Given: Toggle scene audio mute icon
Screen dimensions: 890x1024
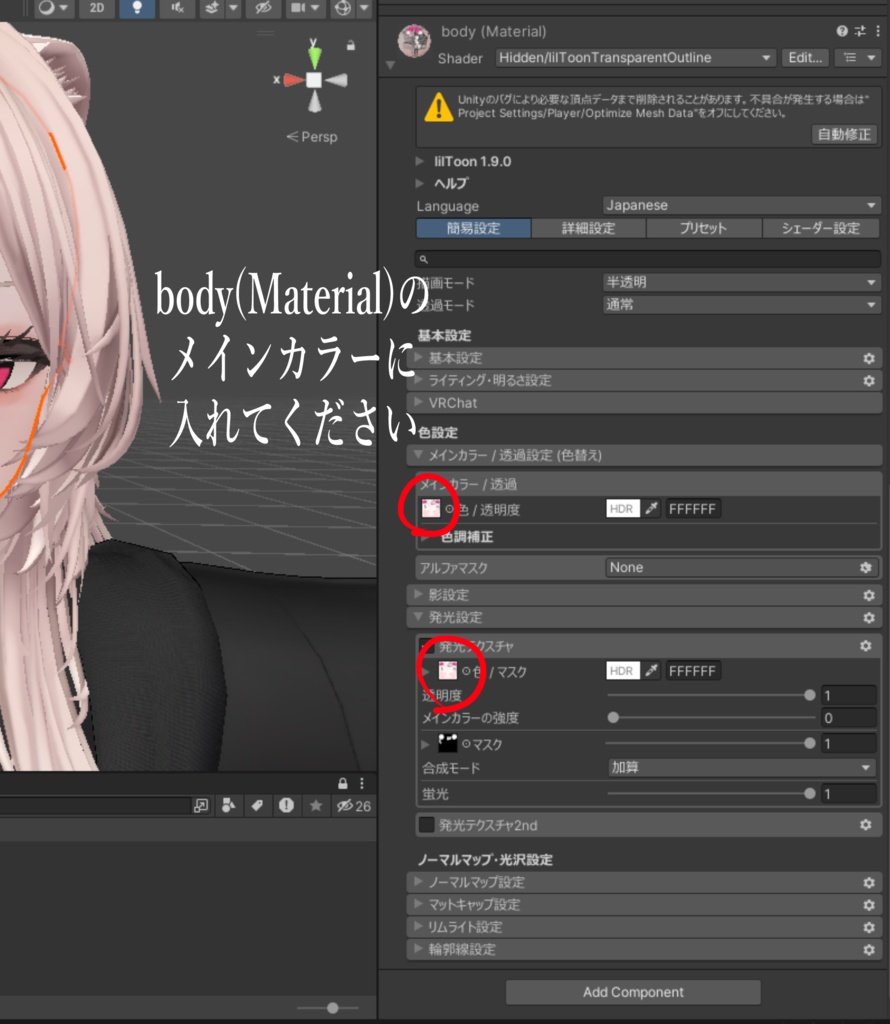Looking at the screenshot, I should (177, 9).
